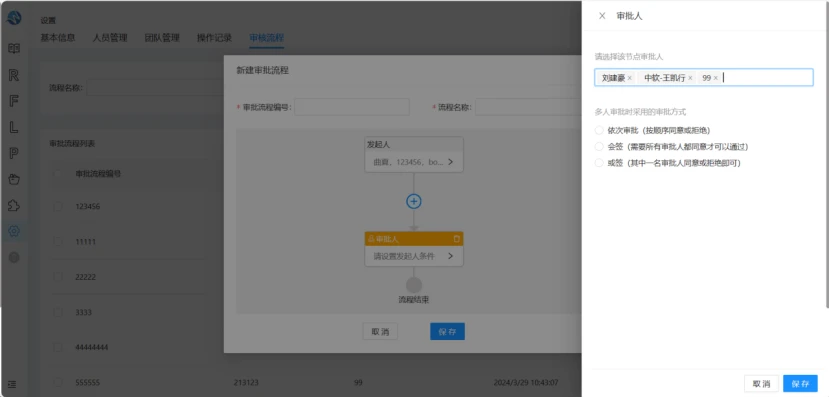Select 依次审批 radio option
The image size is (829, 398).
coord(599,130)
